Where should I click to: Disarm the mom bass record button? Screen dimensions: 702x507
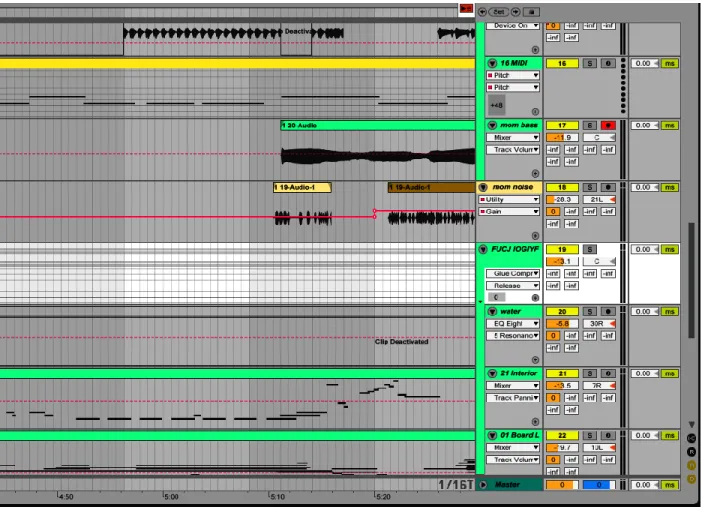[x=608, y=125]
